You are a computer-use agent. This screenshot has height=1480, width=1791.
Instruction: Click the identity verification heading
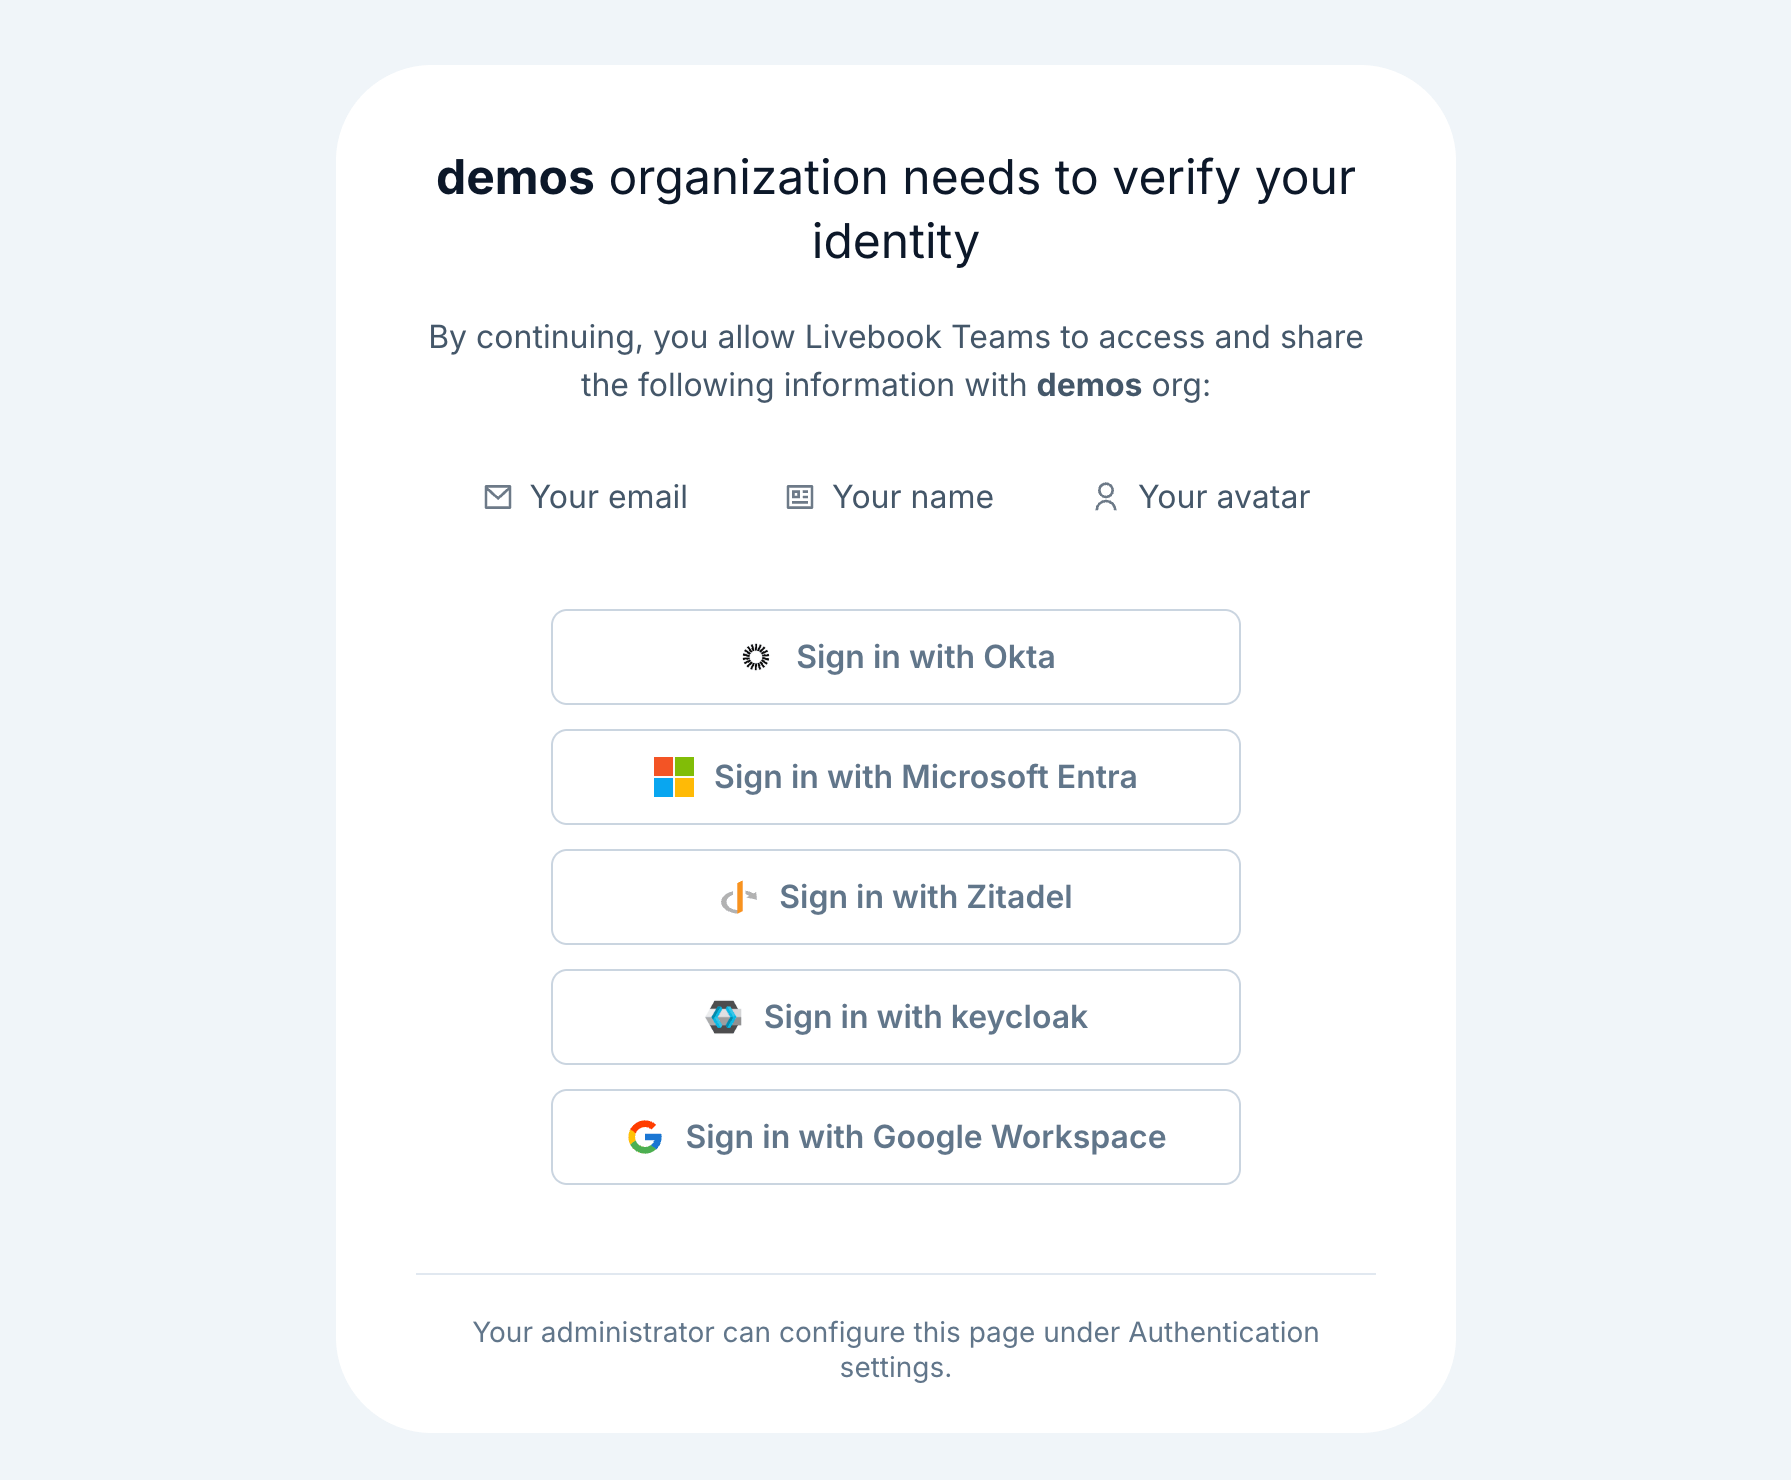895,209
